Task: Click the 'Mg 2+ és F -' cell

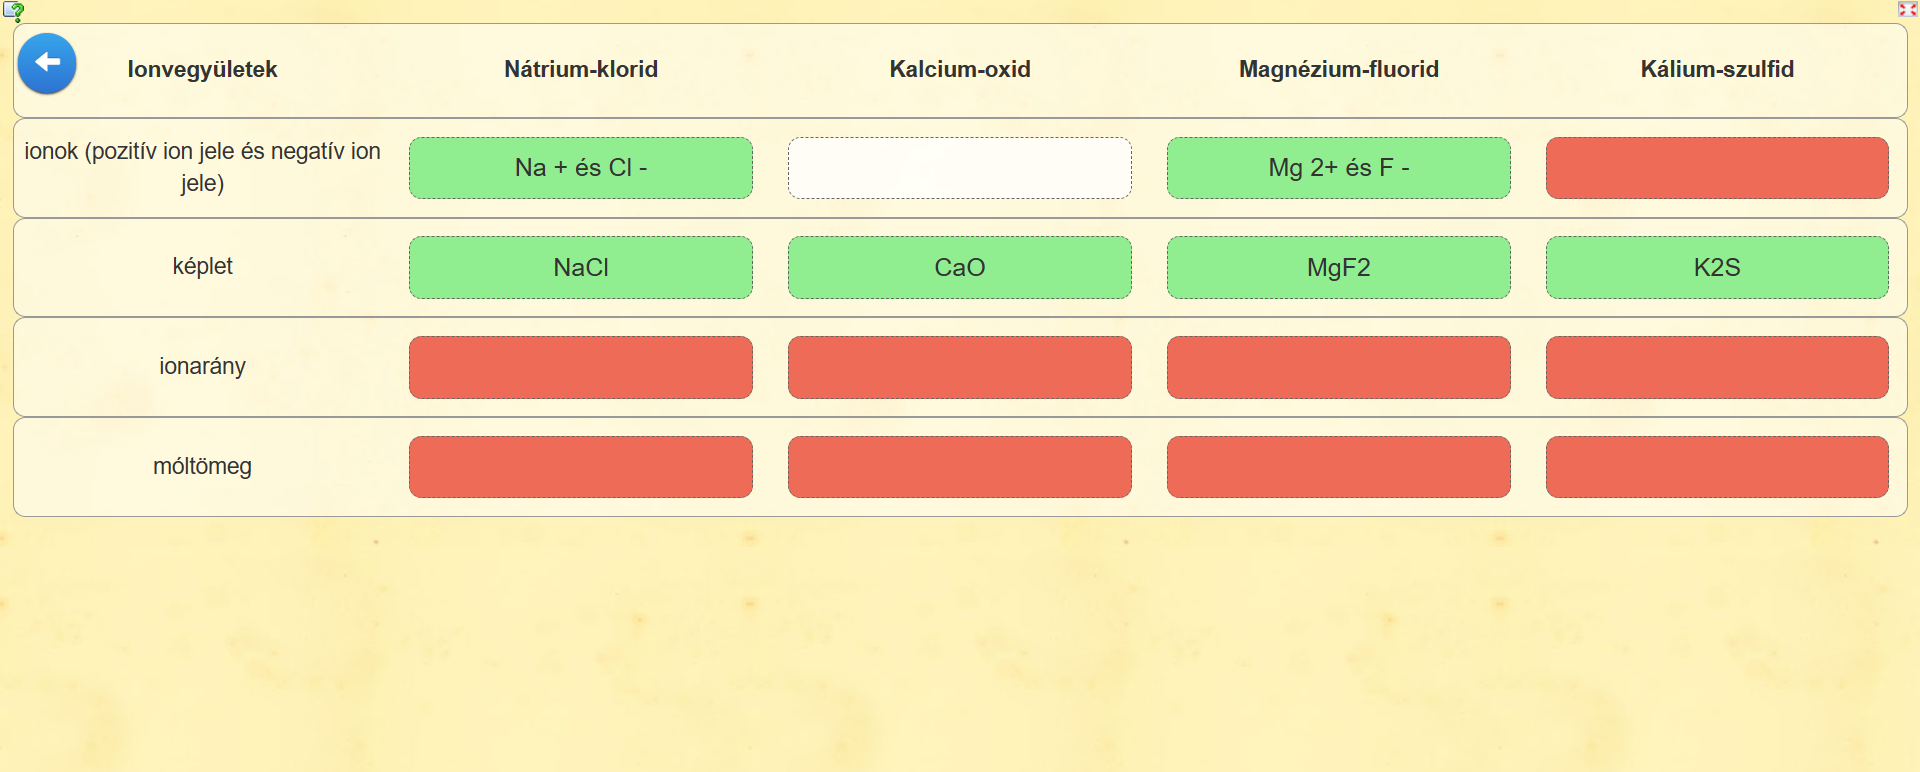Action: click(x=1338, y=168)
